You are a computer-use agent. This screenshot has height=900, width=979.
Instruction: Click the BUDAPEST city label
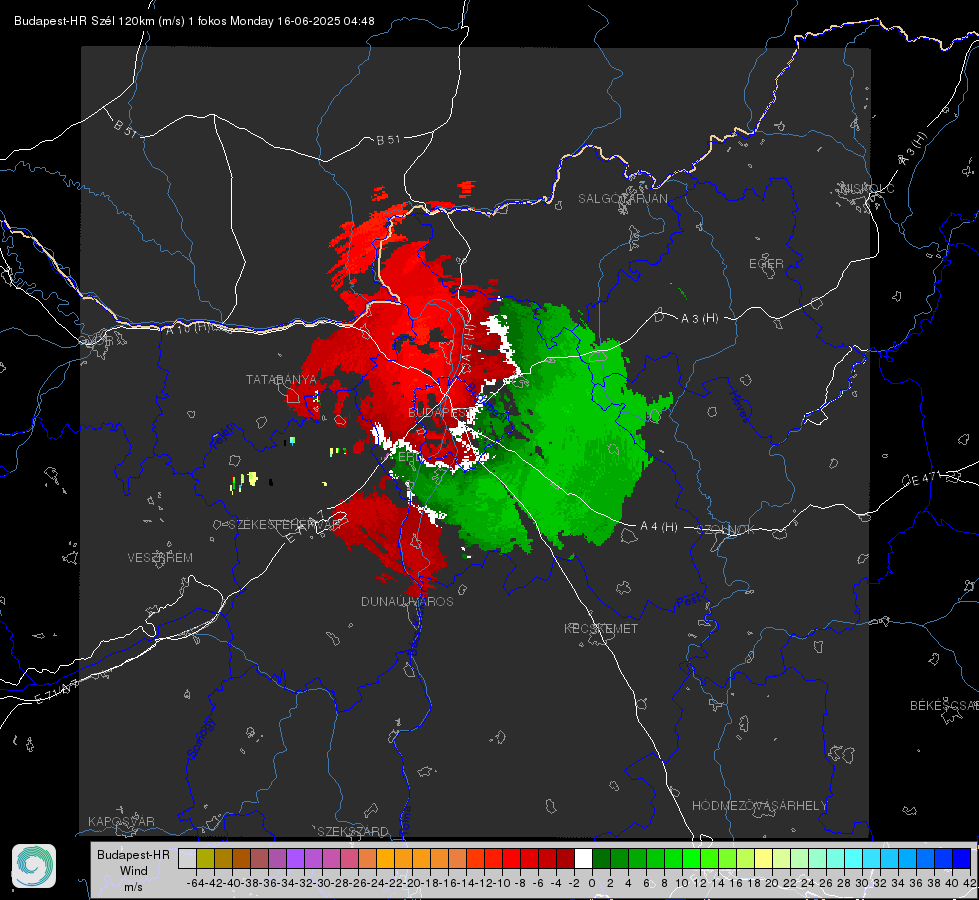[438, 413]
